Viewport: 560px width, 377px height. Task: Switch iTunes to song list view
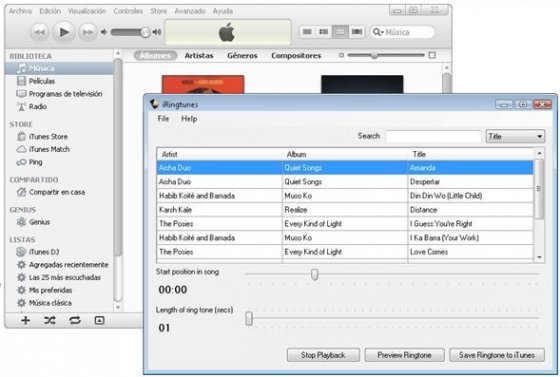point(307,32)
